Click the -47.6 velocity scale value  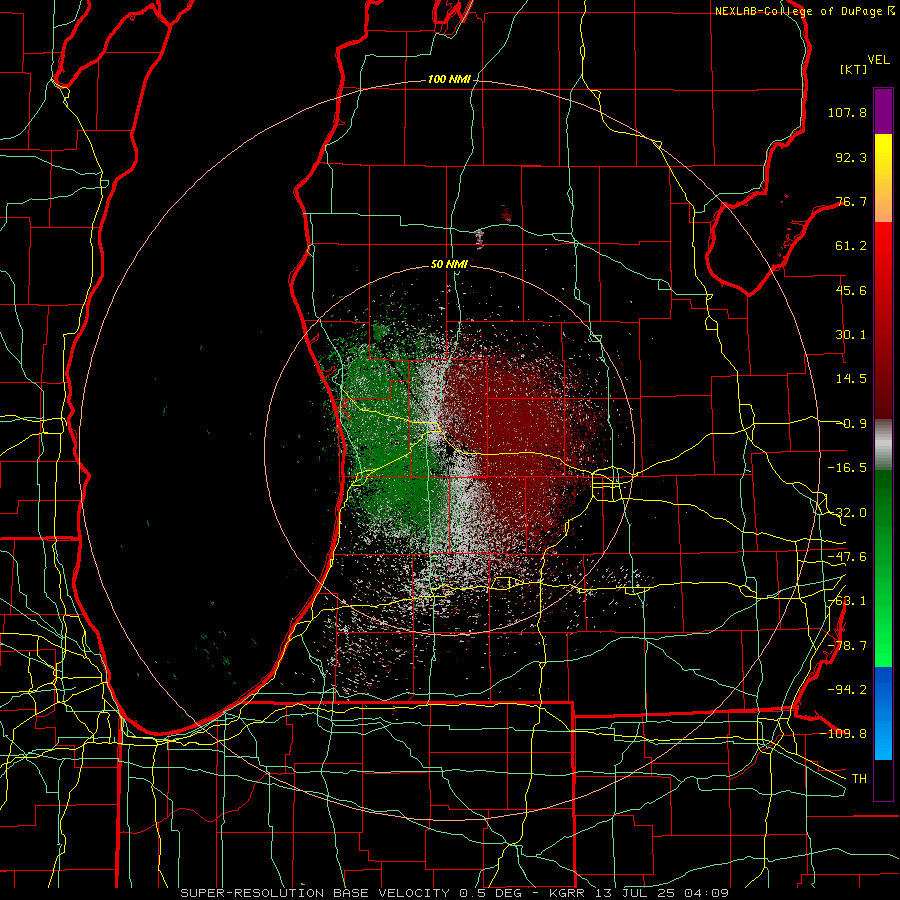tap(847, 557)
